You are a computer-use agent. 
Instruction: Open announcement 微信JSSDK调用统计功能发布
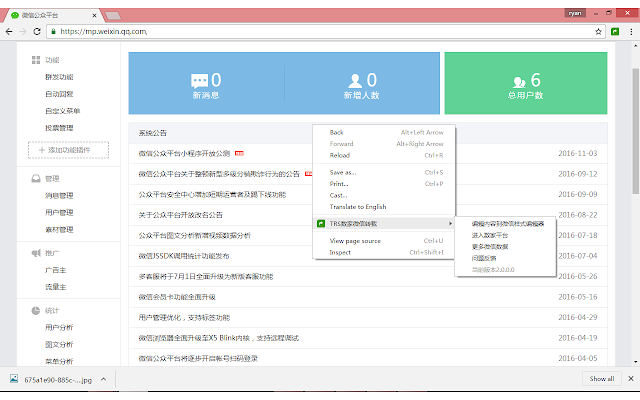click(x=184, y=256)
